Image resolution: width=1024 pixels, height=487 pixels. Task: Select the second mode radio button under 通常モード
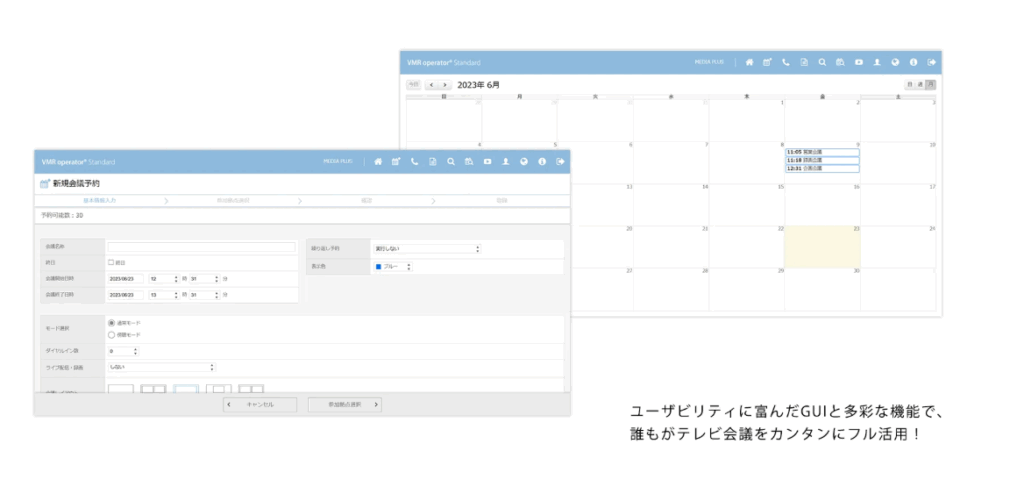click(111, 335)
